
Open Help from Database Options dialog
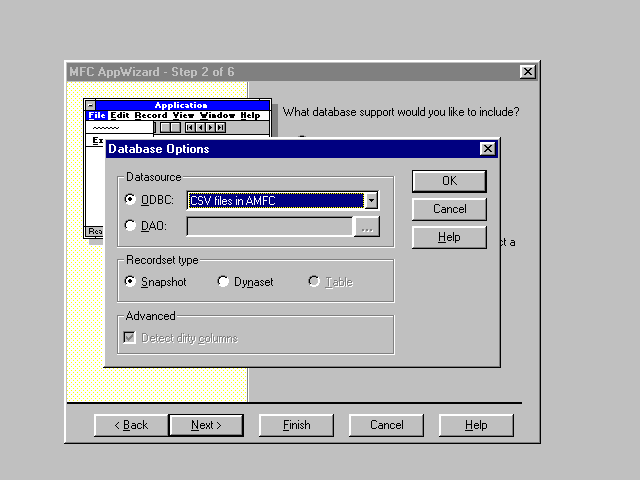(449, 237)
